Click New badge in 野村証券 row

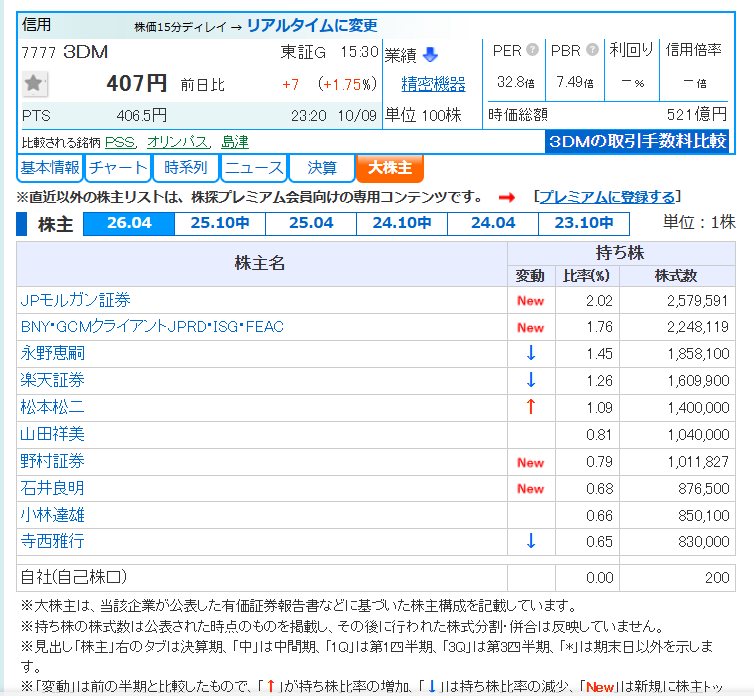tap(530, 463)
